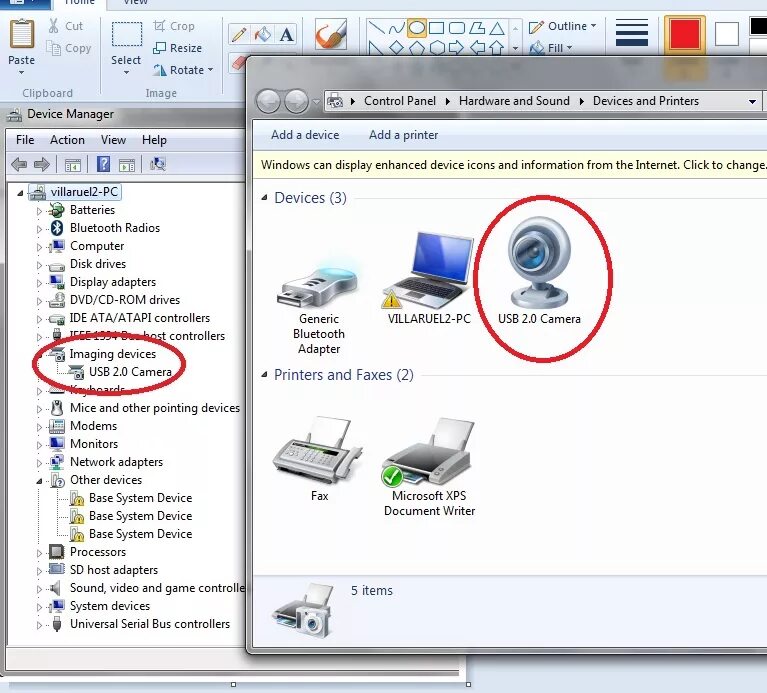Select the SD host adapters item
This screenshot has width=767, height=693.
(x=114, y=570)
